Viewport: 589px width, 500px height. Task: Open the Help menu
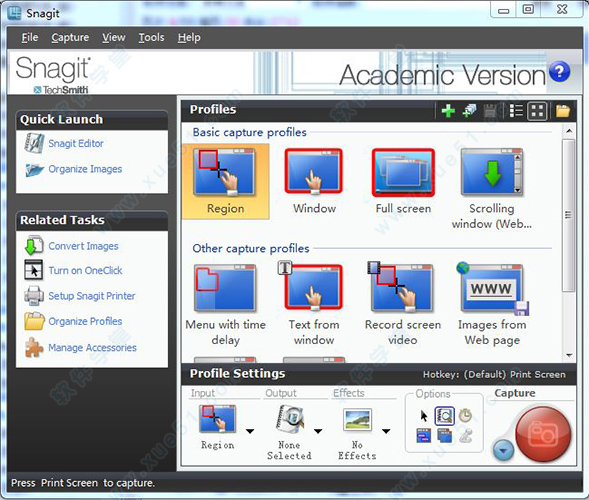coord(189,37)
